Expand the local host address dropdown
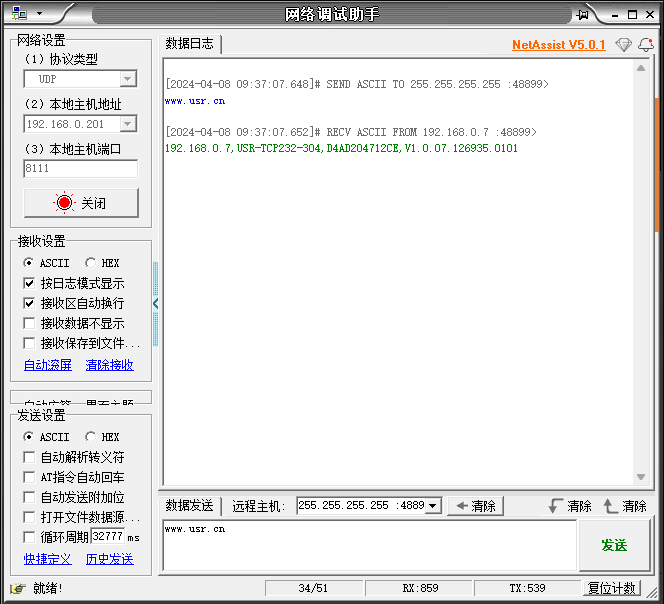The height and width of the screenshot is (604, 664). [127, 124]
